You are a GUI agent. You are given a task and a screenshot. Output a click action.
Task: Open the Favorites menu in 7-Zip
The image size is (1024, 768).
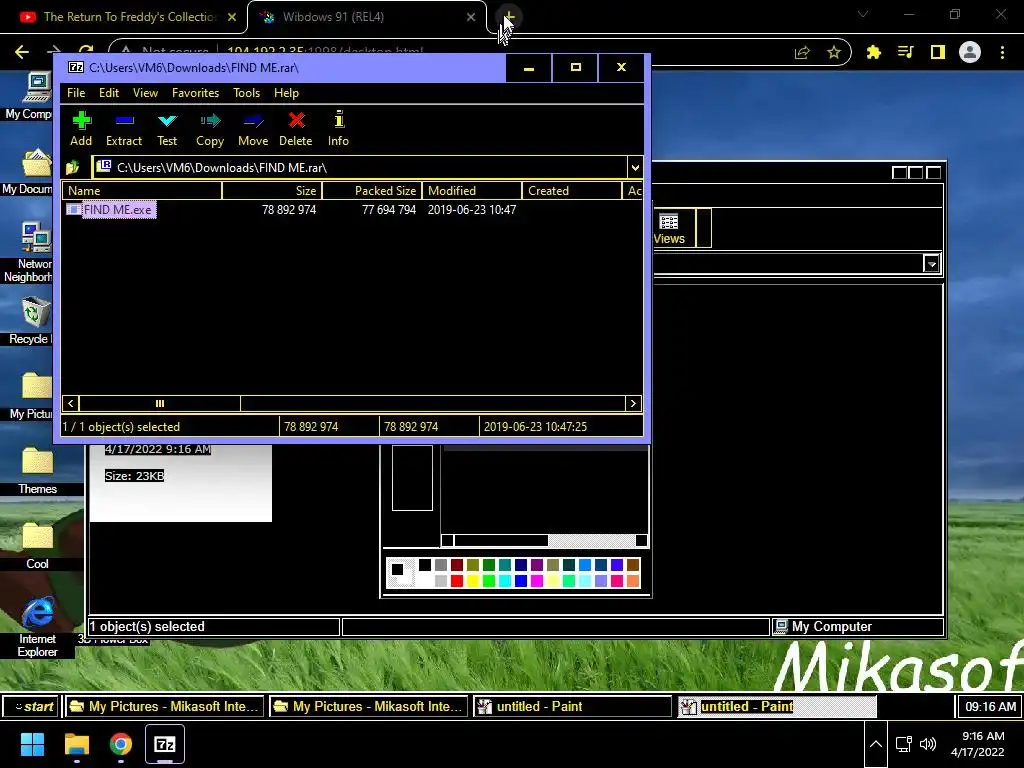(195, 93)
